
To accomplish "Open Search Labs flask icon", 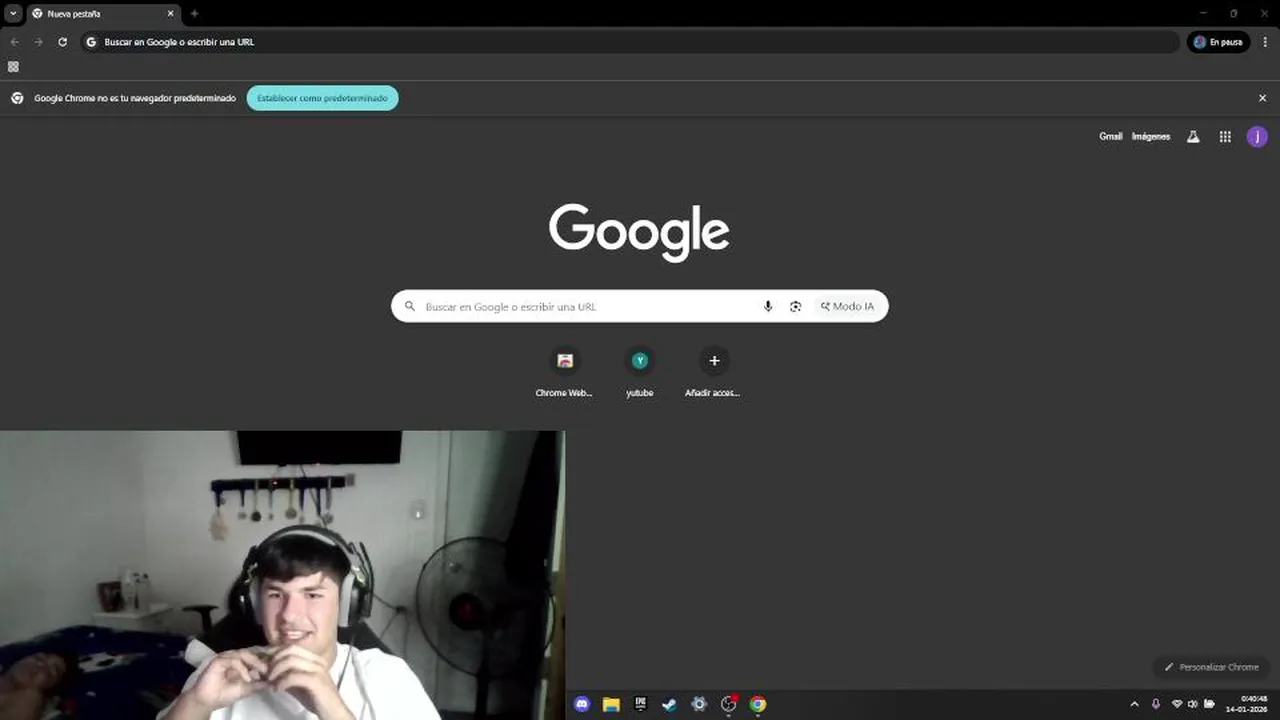I will [1193, 137].
